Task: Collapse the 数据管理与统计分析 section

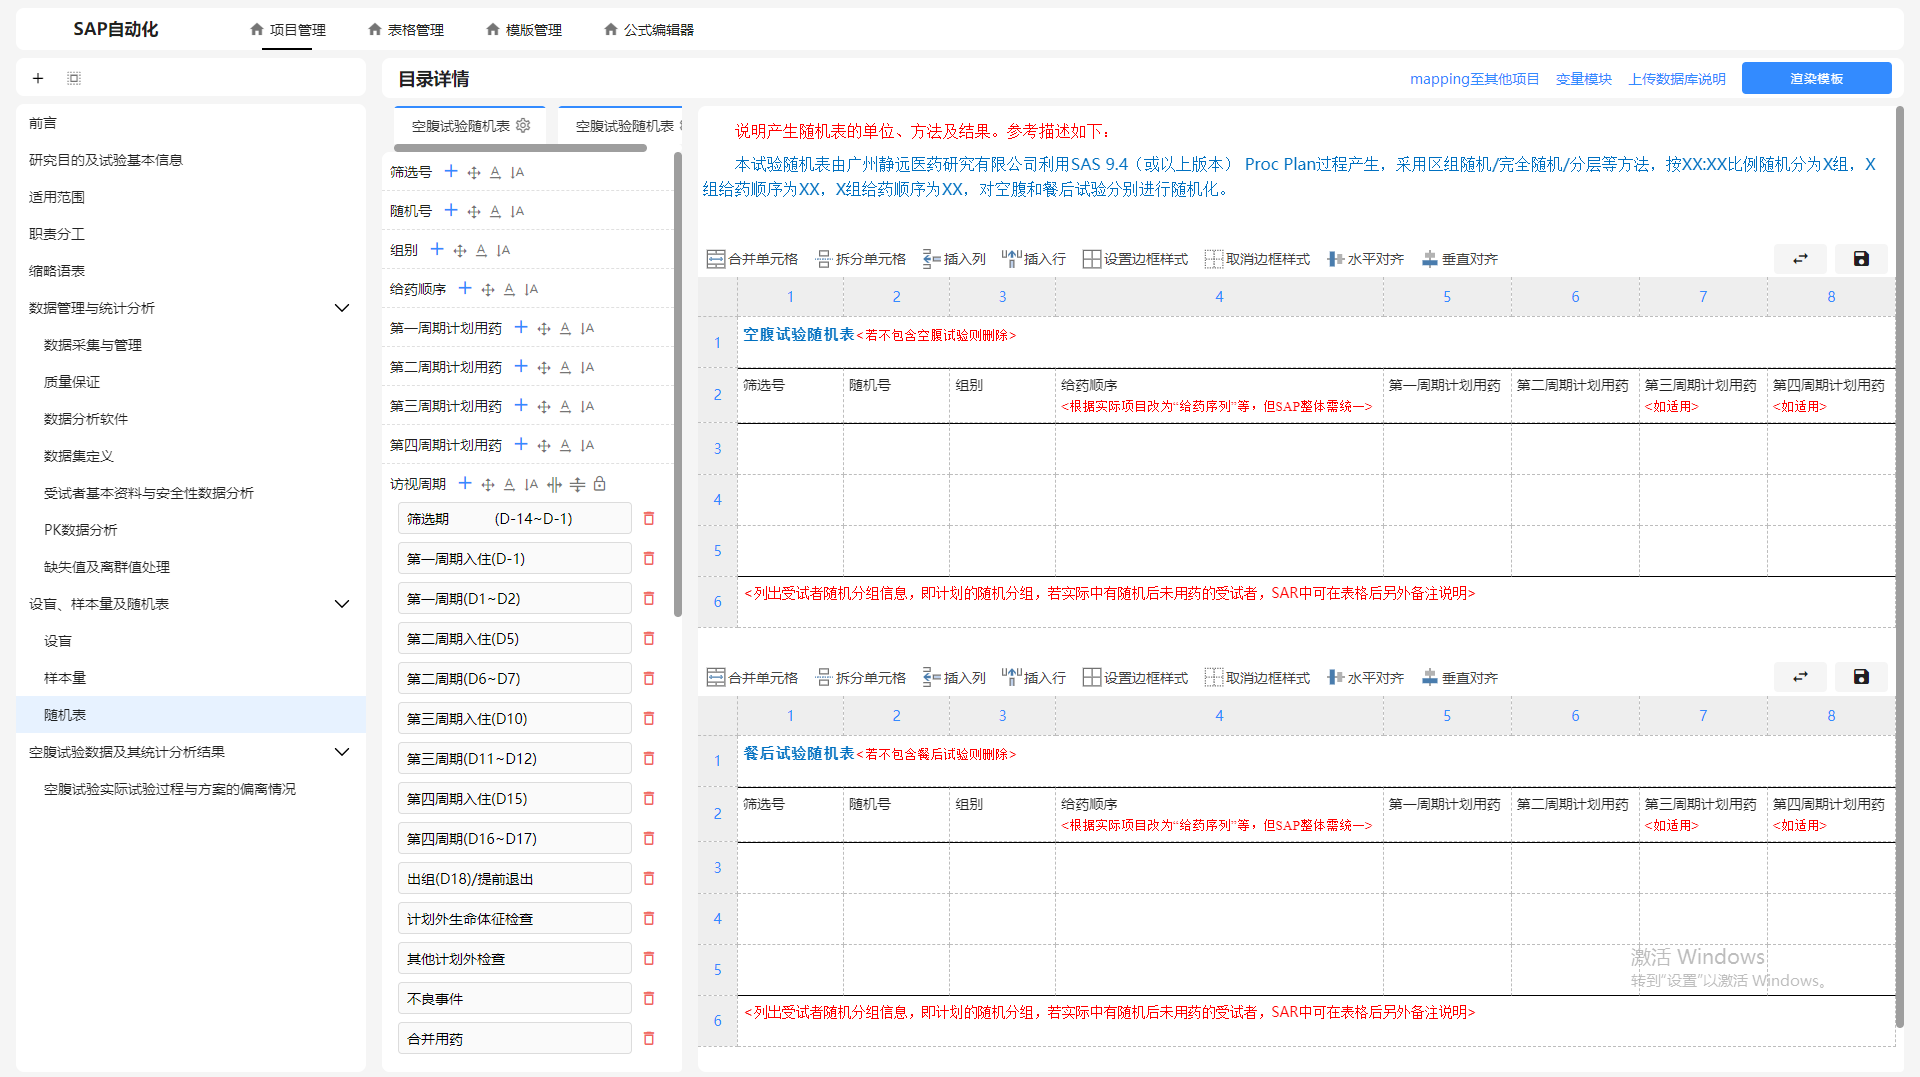Action: click(x=341, y=308)
